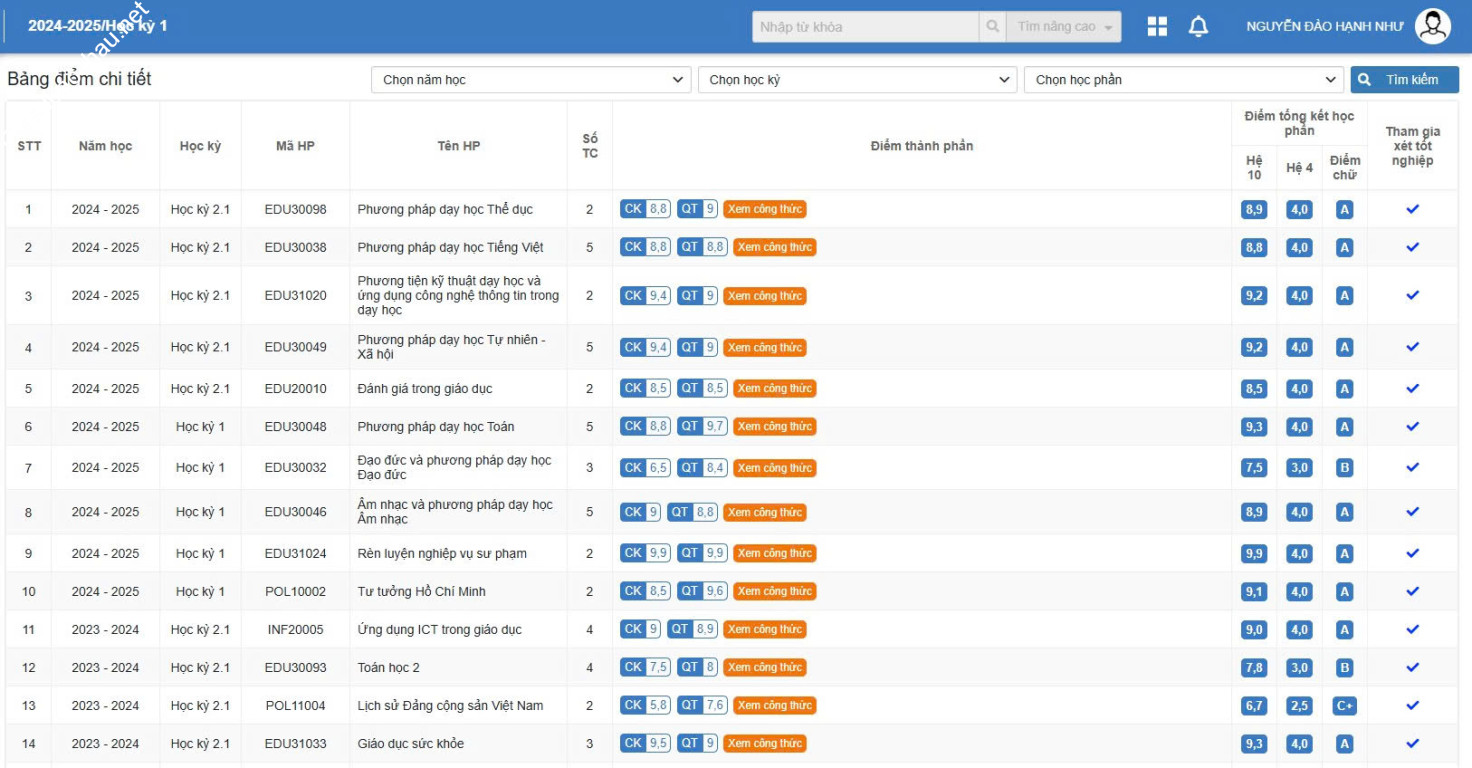Open the Chọn học phần dropdown

pyautogui.click(x=1183, y=80)
